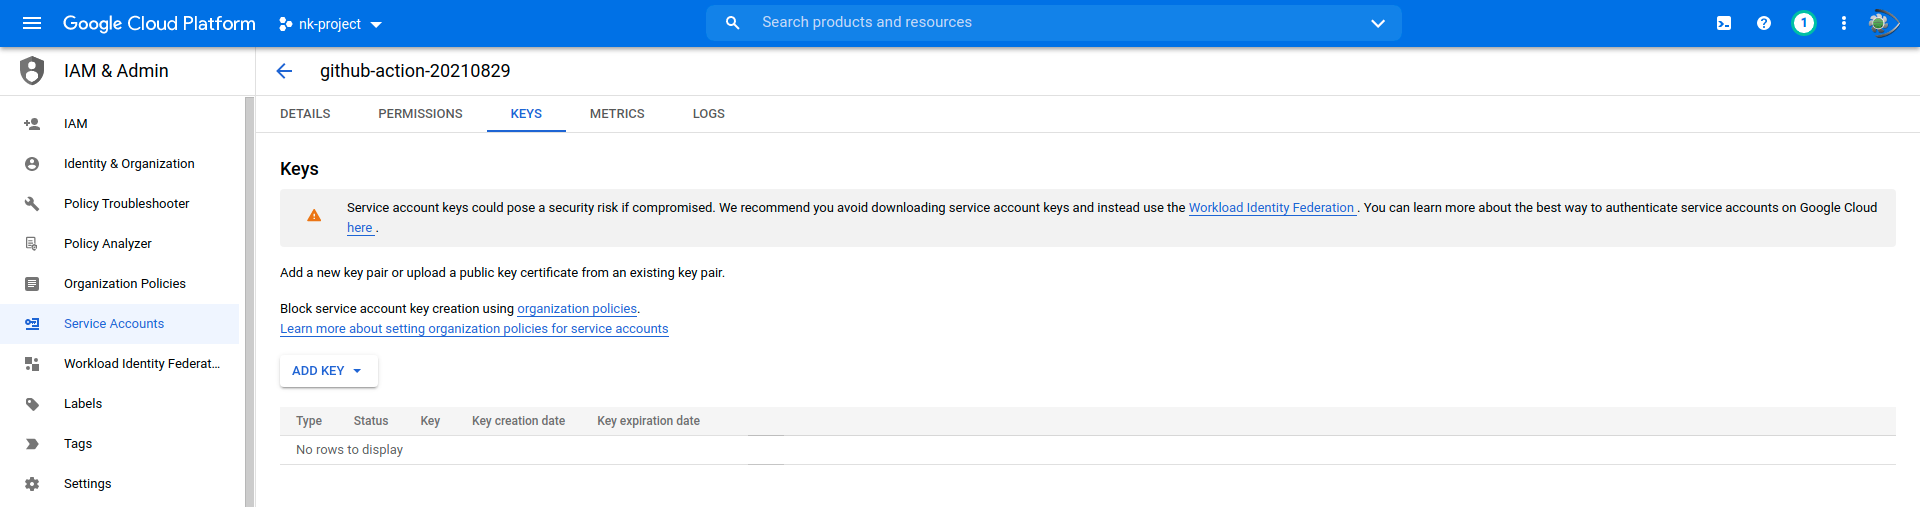Viewport: 1920px width, 507px height.
Task: Go back with the left arrow
Action: pos(284,71)
